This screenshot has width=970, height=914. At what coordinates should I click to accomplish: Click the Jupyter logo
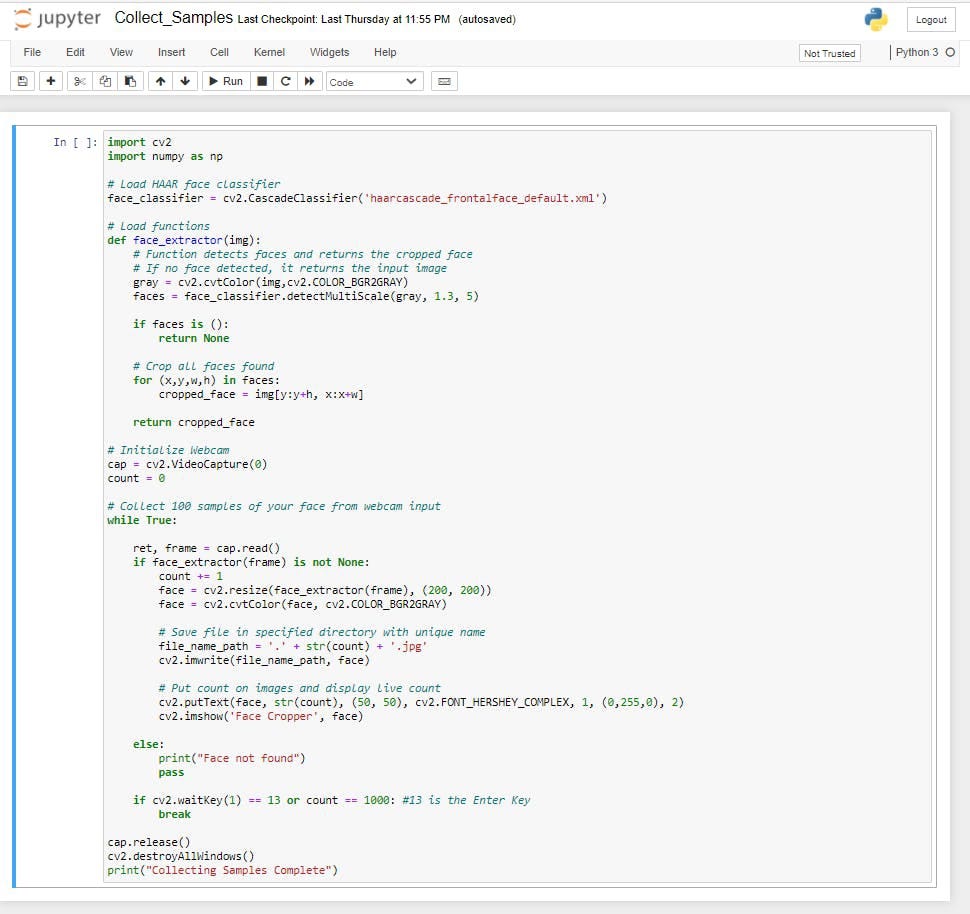point(57,19)
